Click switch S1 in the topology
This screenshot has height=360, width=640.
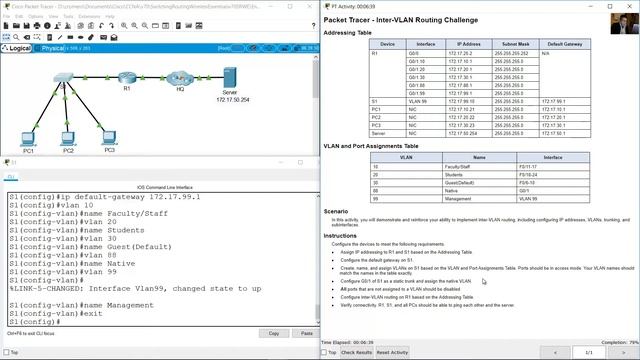click(63, 78)
